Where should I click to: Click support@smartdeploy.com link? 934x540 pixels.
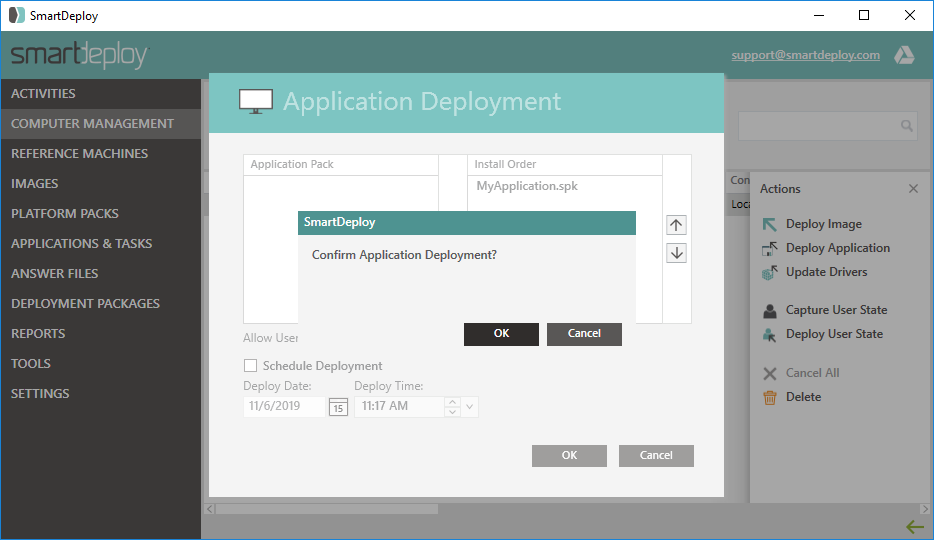point(805,55)
